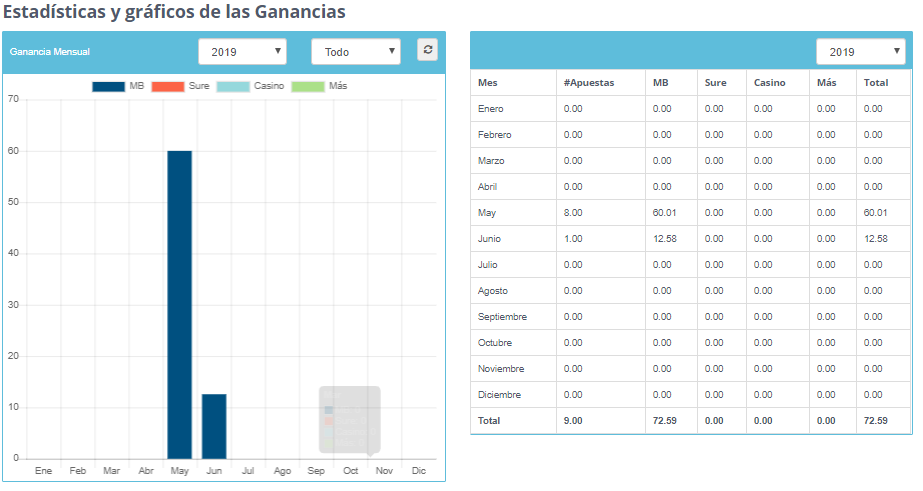This screenshot has width=923, height=491.
Task: Click the Mes column header
Action: click(x=487, y=83)
